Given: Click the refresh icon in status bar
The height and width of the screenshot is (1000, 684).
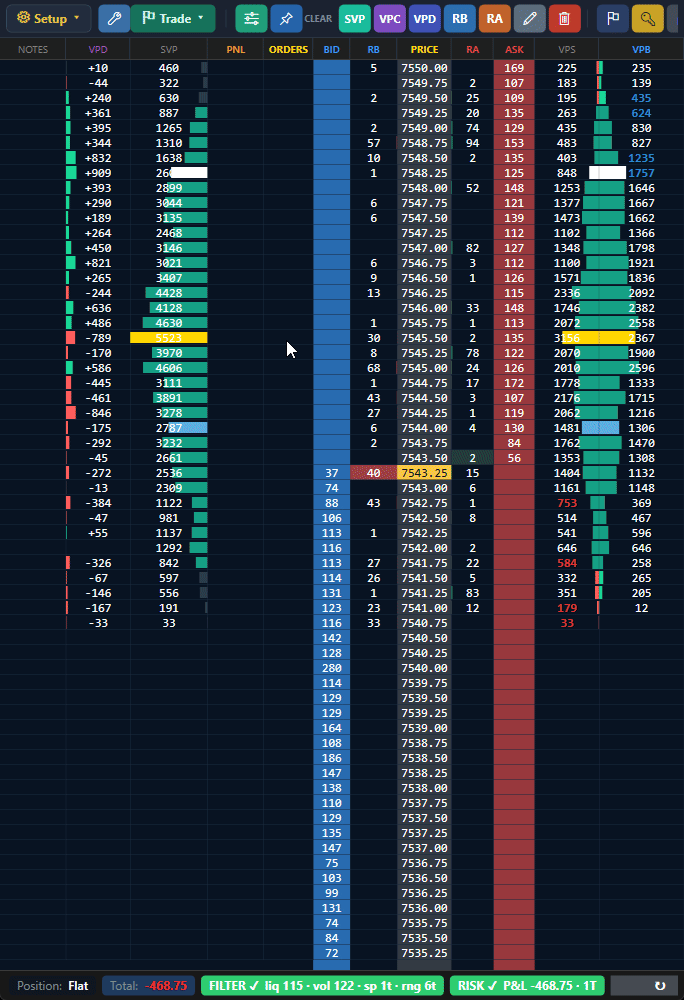Looking at the screenshot, I should point(660,985).
